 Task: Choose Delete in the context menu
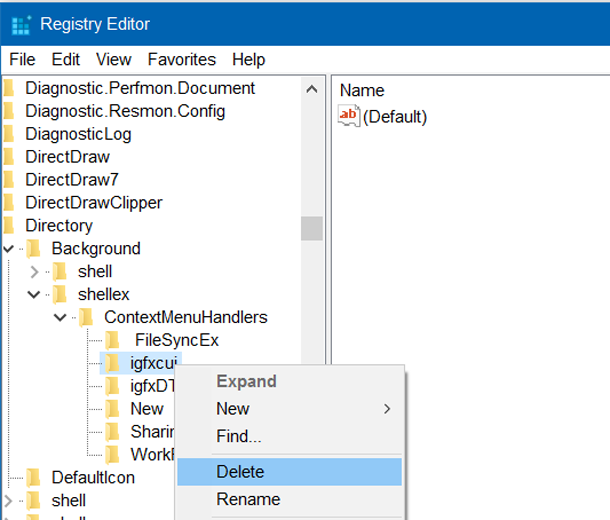[x=289, y=472]
